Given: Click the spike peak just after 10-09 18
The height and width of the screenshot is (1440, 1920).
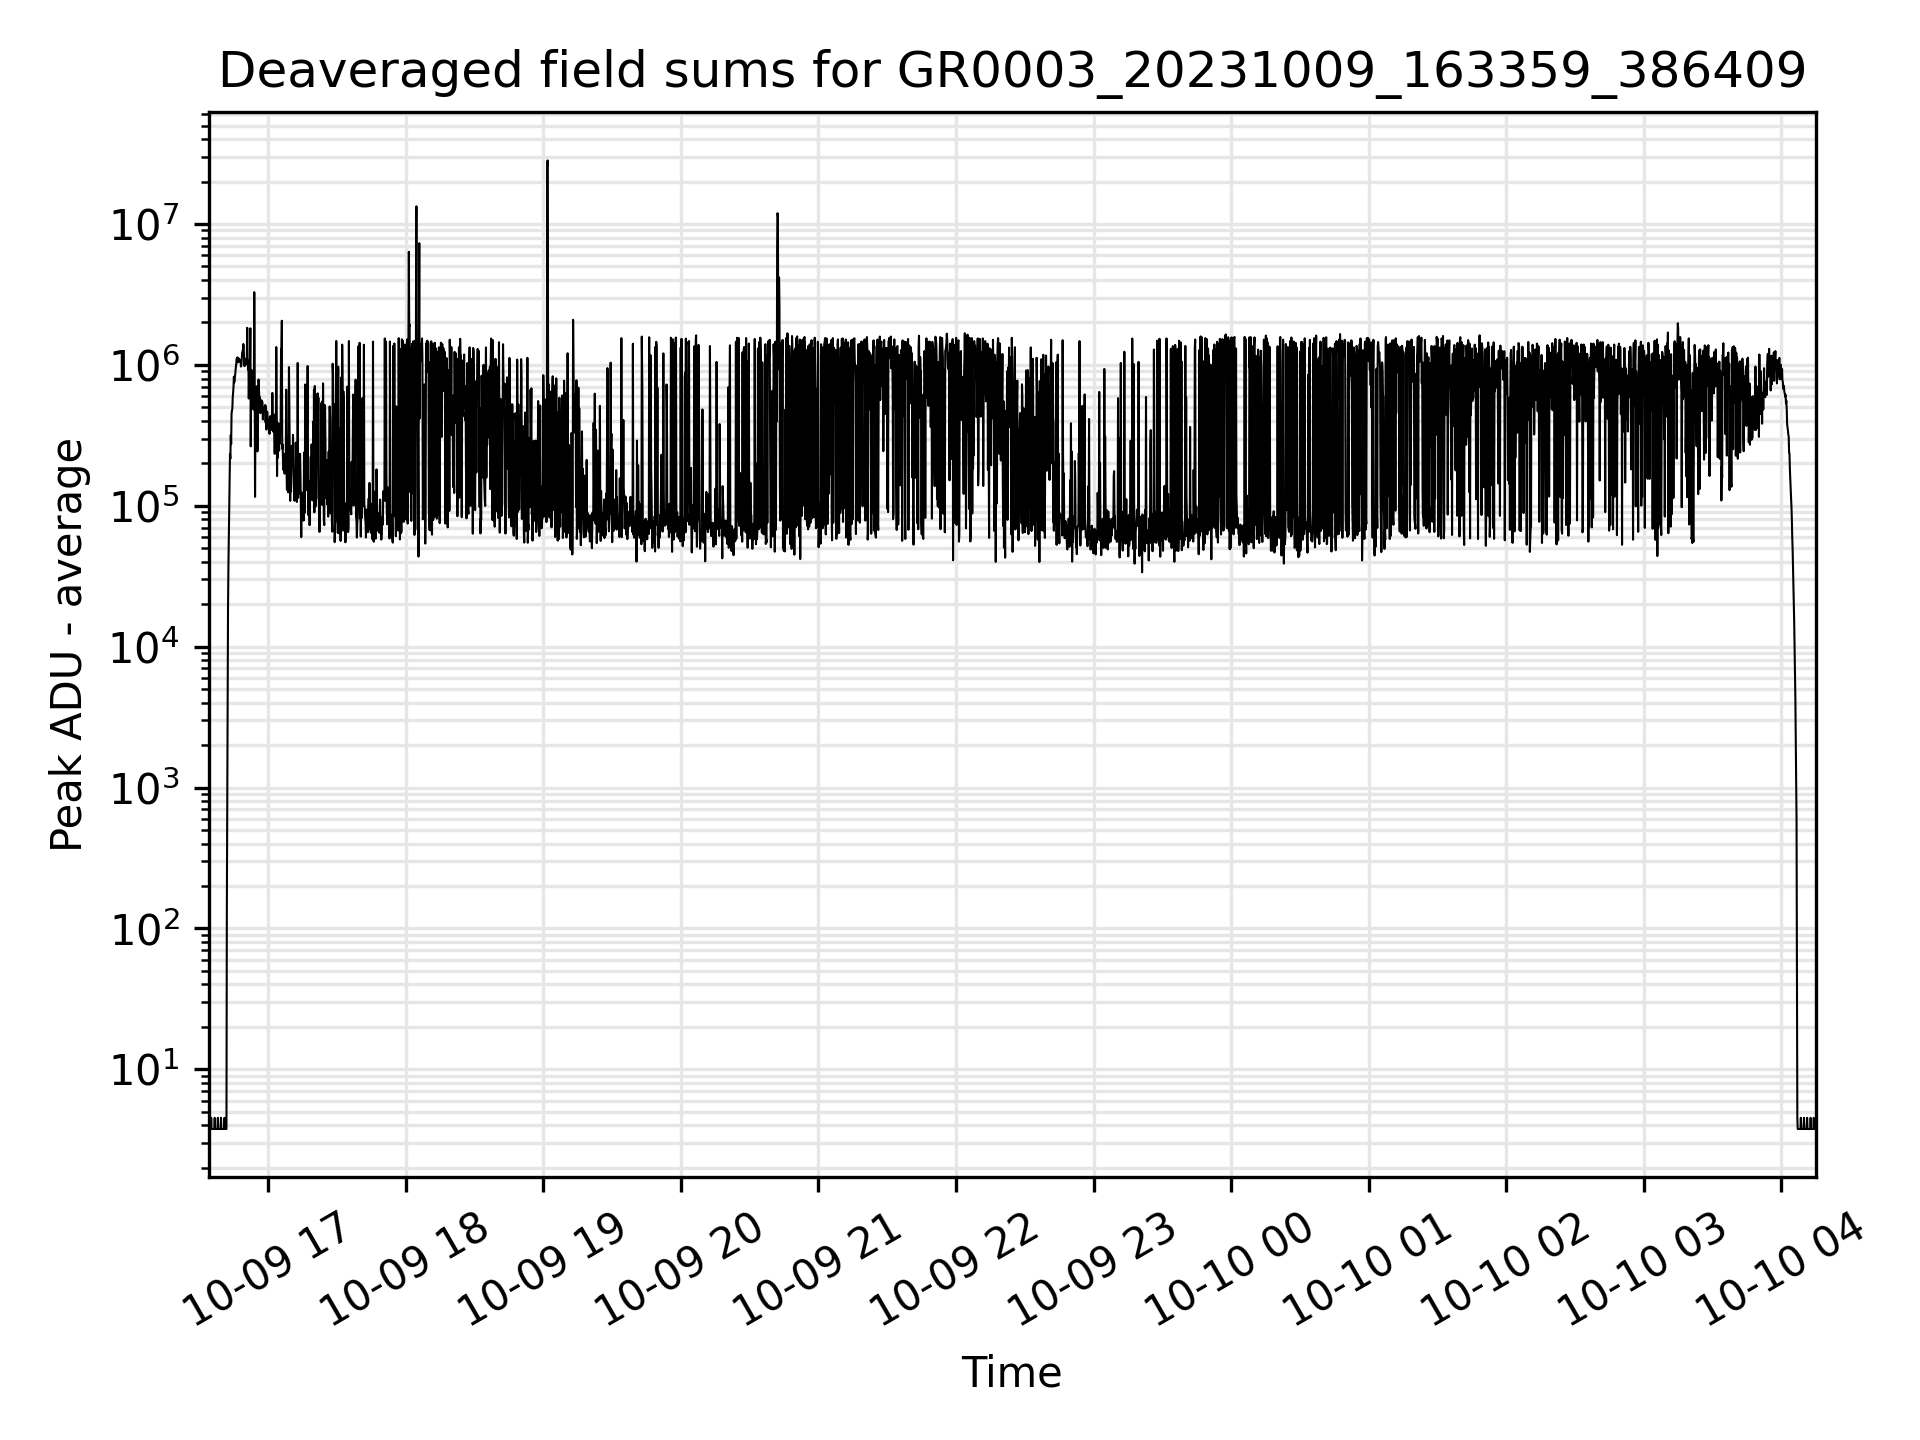Looking at the screenshot, I should pyautogui.click(x=416, y=208).
